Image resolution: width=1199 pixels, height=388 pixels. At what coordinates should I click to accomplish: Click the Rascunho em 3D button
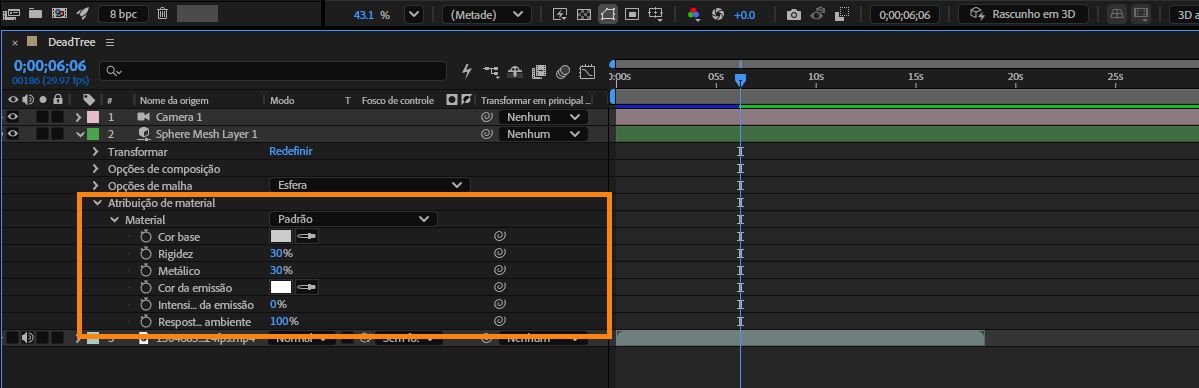coord(1023,15)
